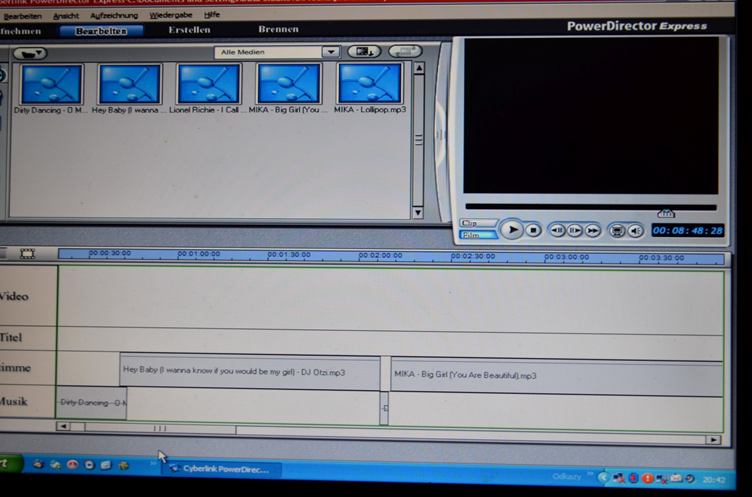Image resolution: width=752 pixels, height=497 pixels.
Task: Click the preview seek bar handle
Action: [x=666, y=213]
